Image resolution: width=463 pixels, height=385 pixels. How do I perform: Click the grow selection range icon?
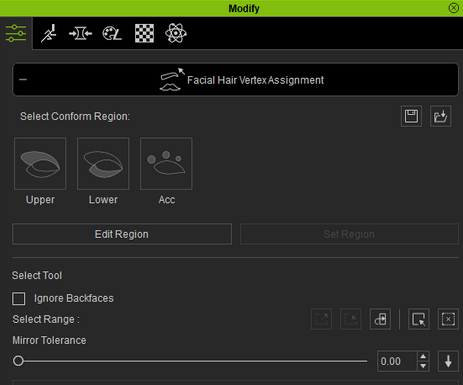tap(321, 319)
